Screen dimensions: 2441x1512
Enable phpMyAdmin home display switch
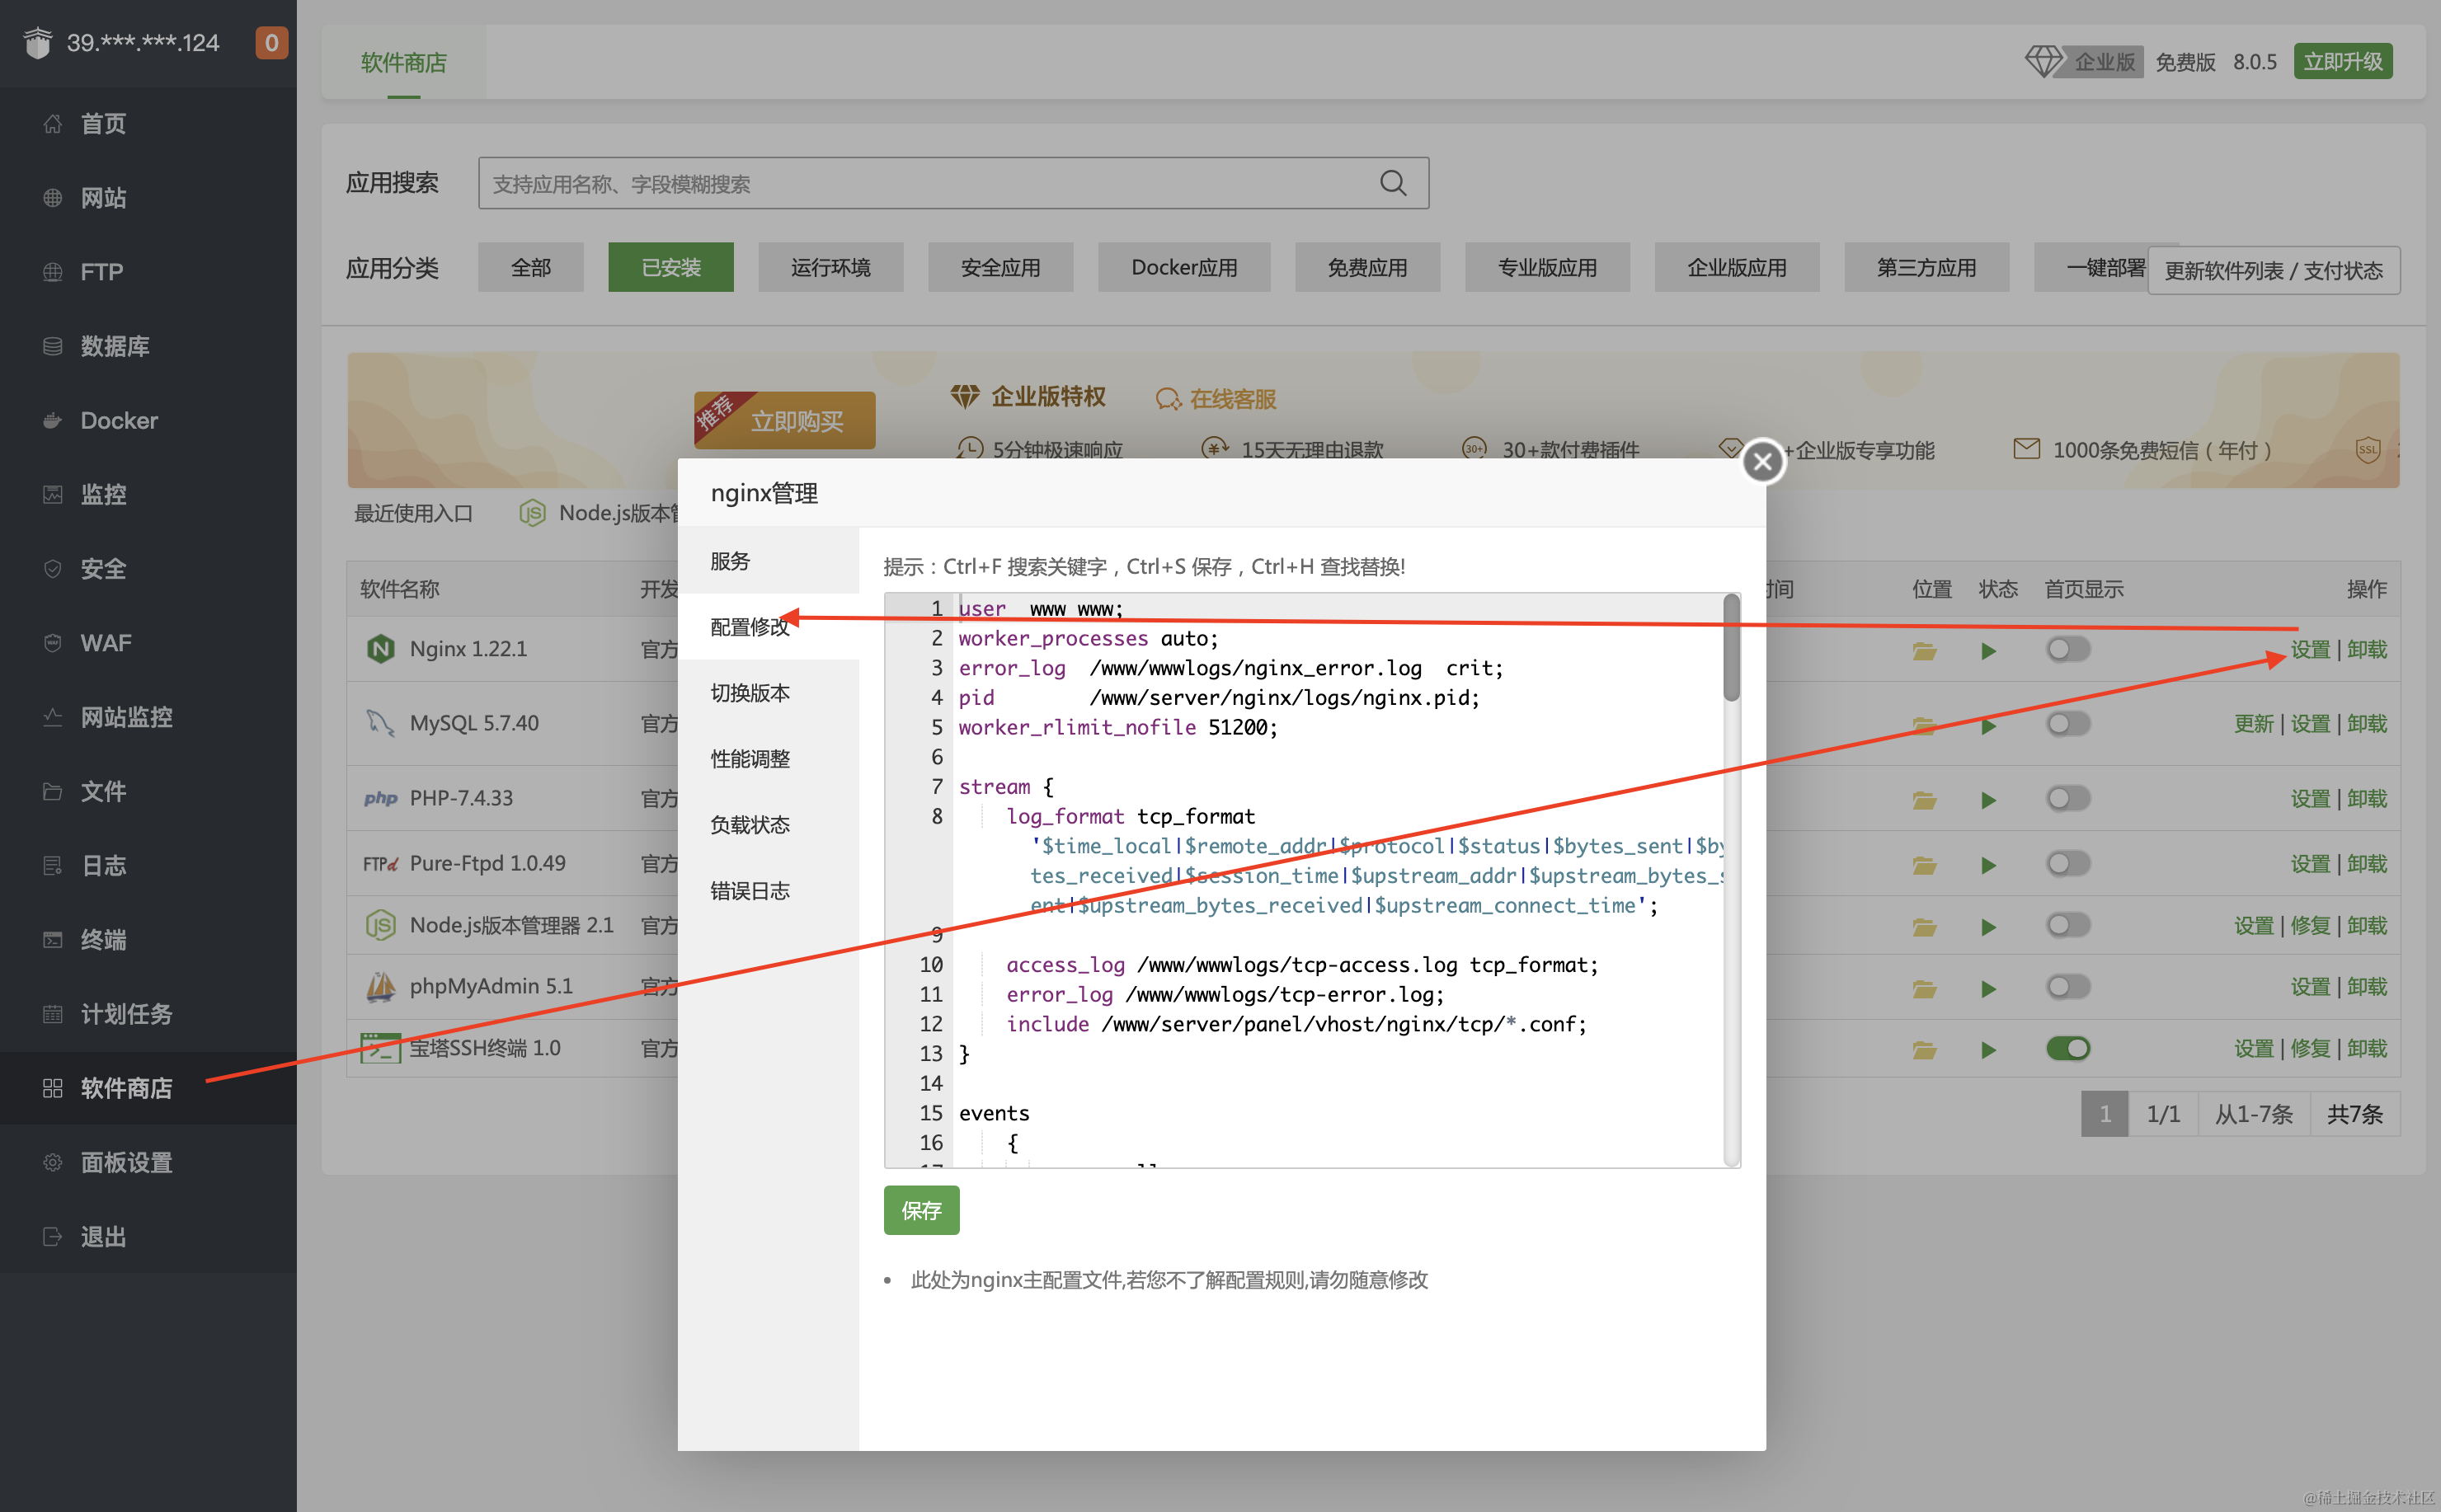(2067, 987)
